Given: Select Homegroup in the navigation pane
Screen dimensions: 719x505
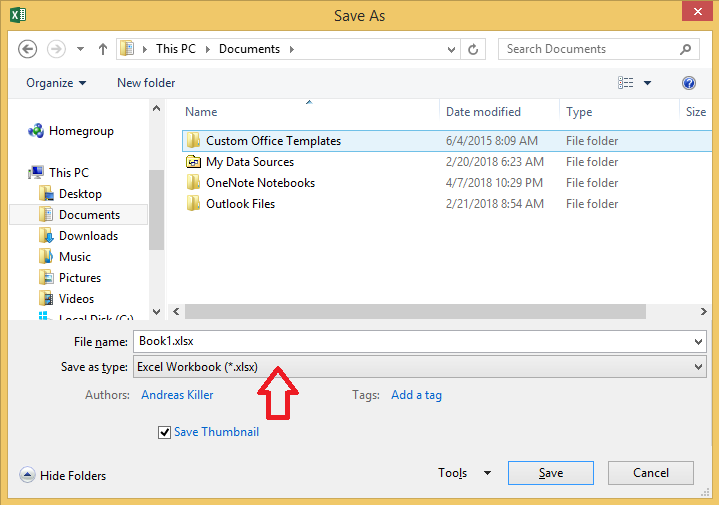Looking at the screenshot, I should (81, 131).
